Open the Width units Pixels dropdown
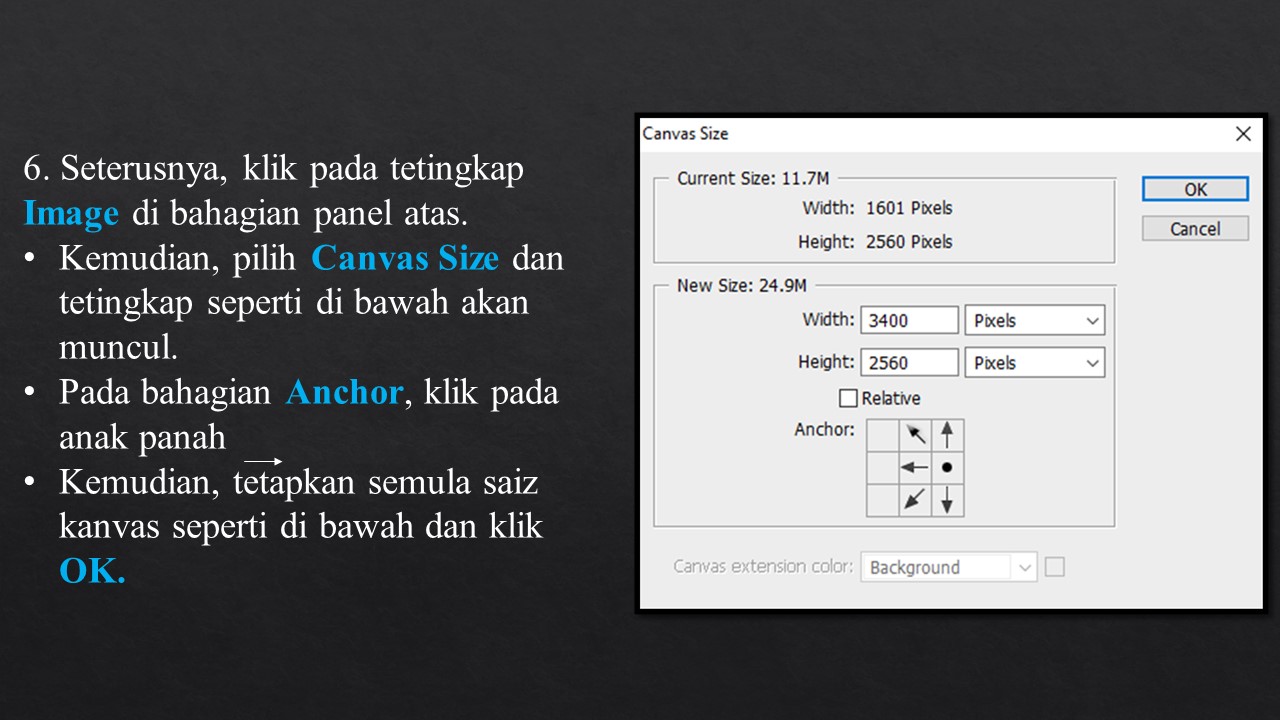Image resolution: width=1280 pixels, height=720 pixels. point(1034,319)
